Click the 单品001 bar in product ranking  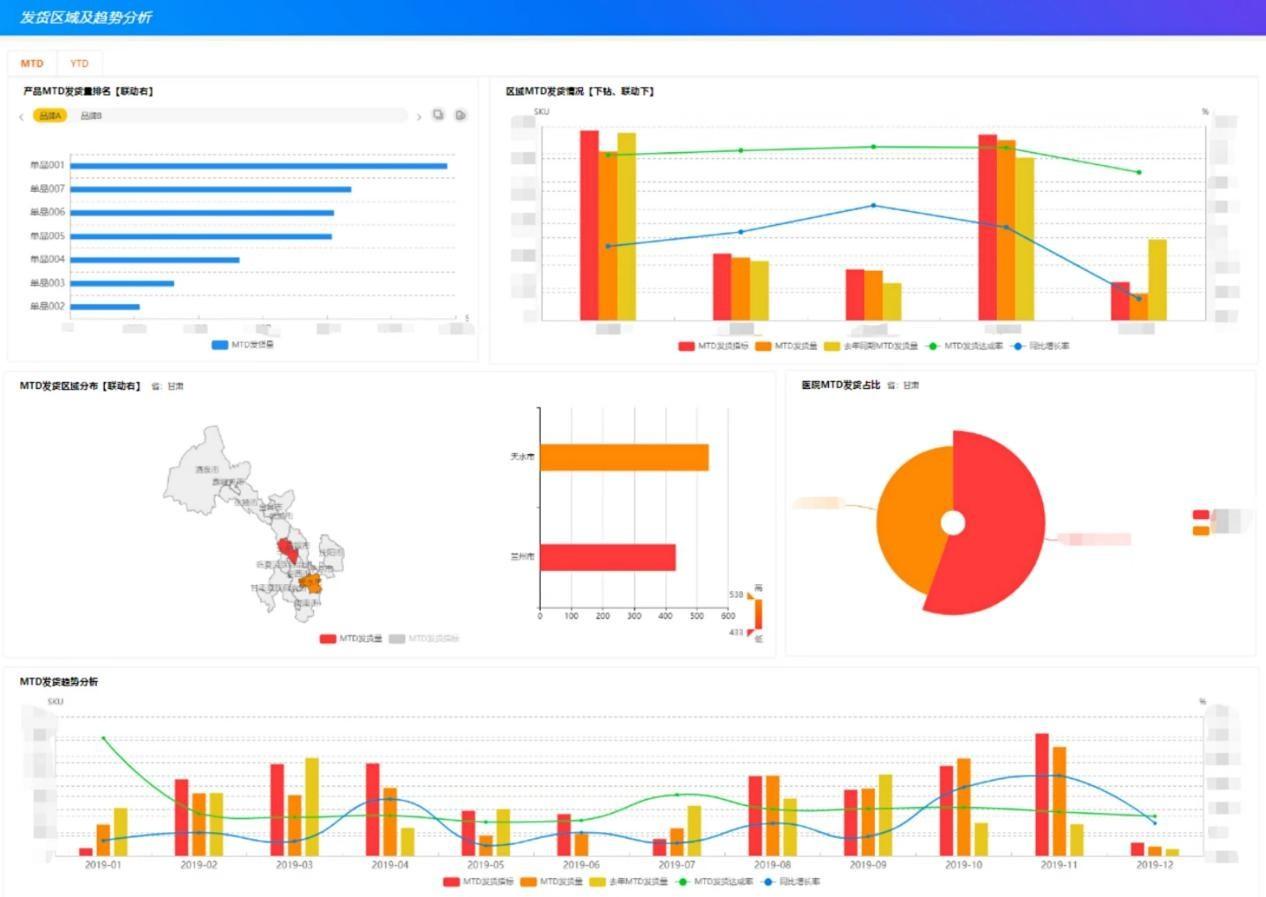[258, 166]
